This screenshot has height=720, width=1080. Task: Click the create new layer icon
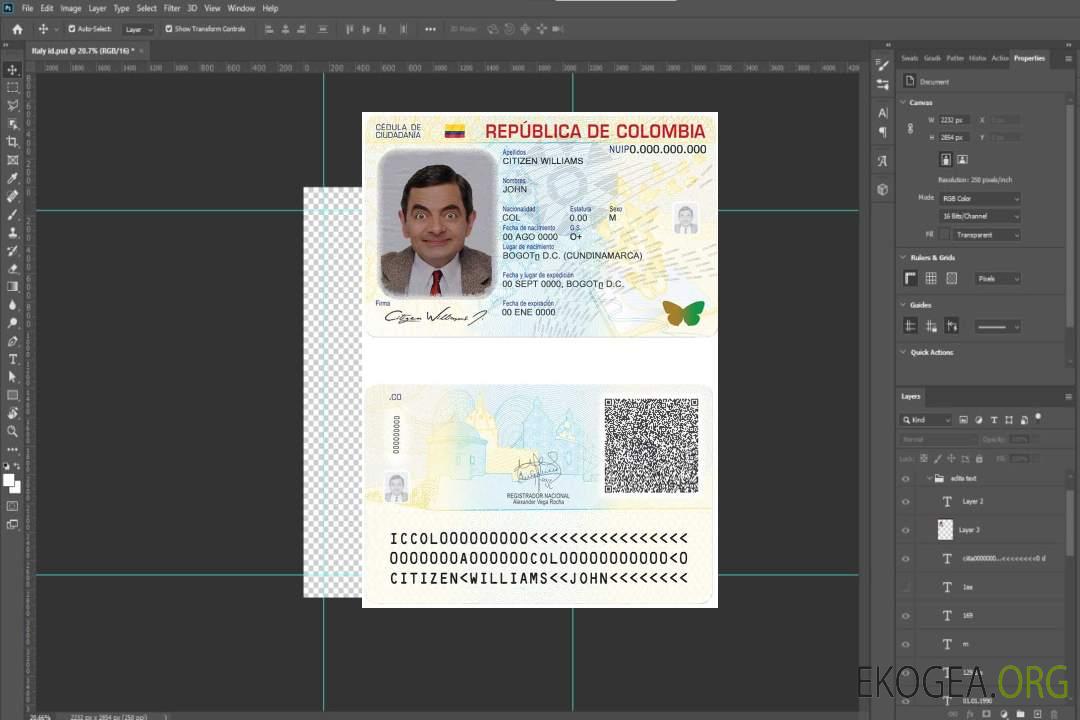(x=1037, y=714)
